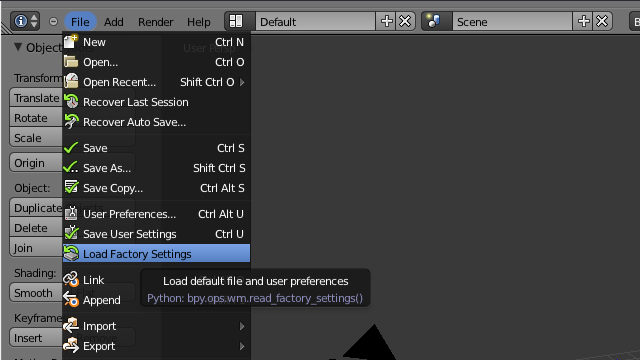Image resolution: width=640 pixels, height=360 pixels.
Task: Expand the Open Recent submenu arrow
Action: click(x=242, y=82)
